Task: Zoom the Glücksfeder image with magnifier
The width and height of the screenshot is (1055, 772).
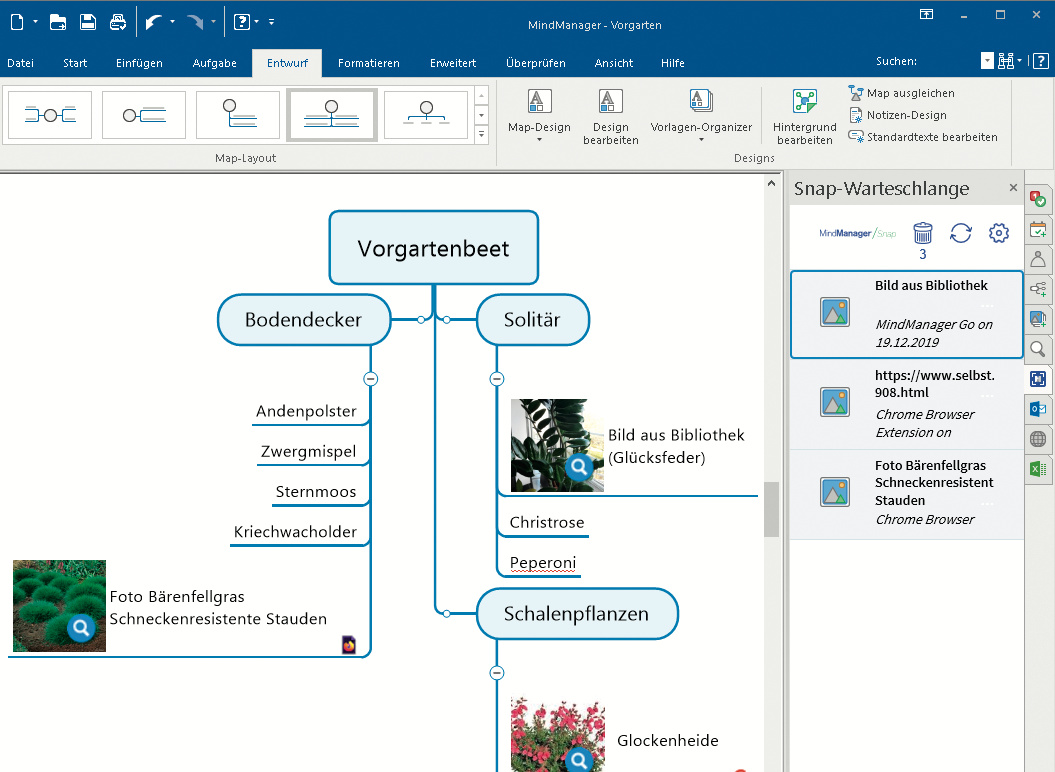Action: [579, 466]
